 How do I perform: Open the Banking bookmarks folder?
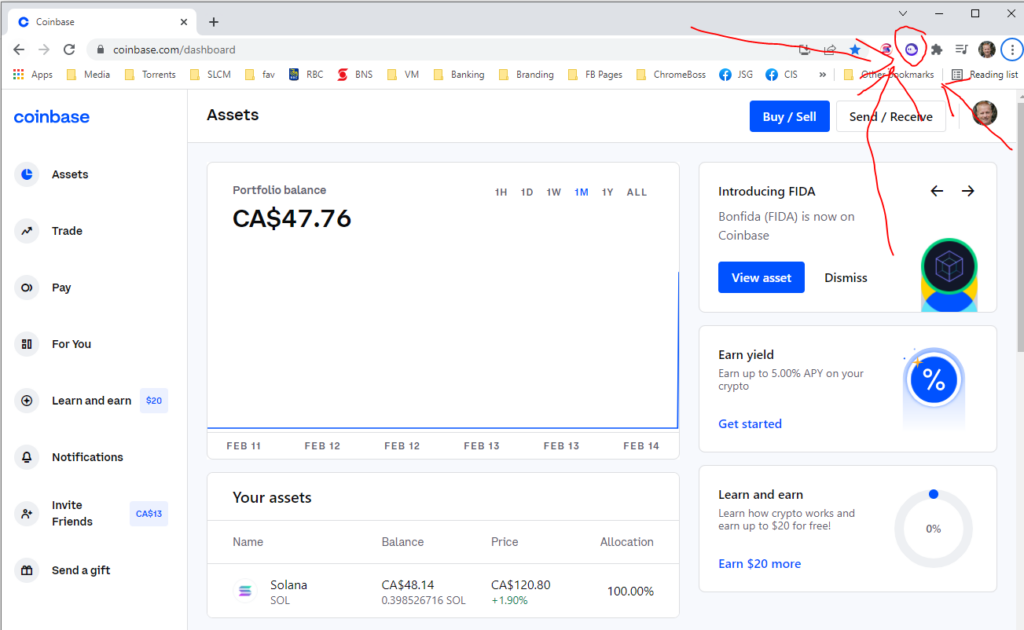click(459, 74)
